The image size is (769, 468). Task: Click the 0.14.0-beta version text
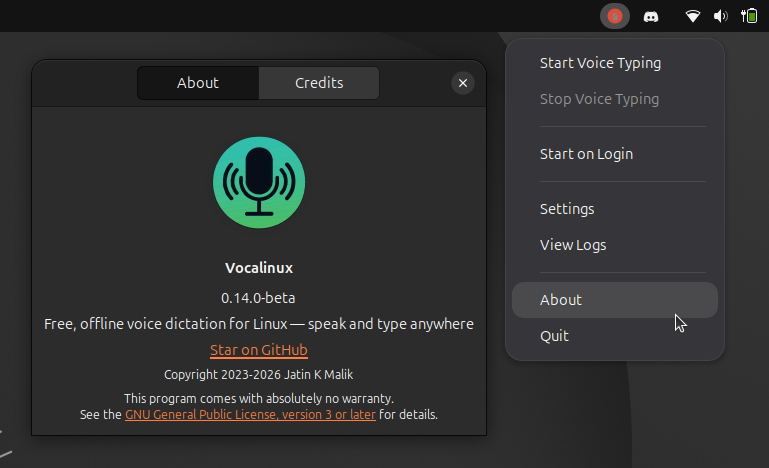(x=258, y=298)
